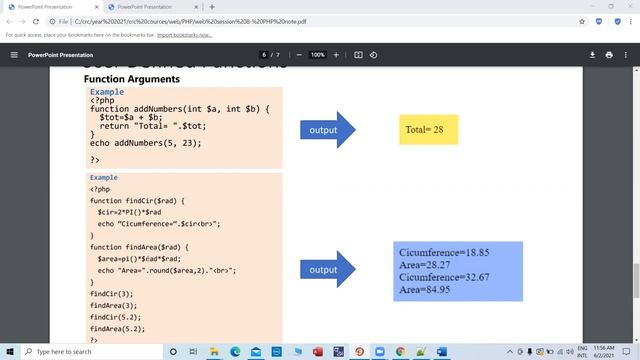640x360 pixels.
Task: Click the Area=84.95 output line
Action: coord(424,289)
